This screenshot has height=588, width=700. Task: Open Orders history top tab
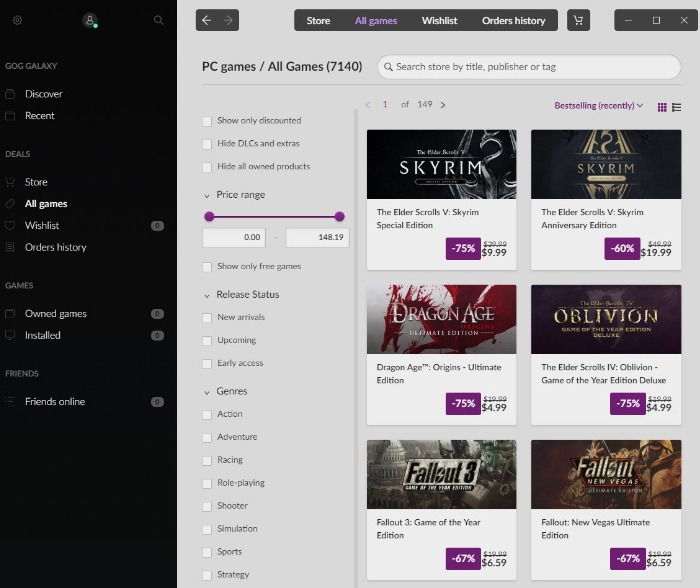pos(513,21)
